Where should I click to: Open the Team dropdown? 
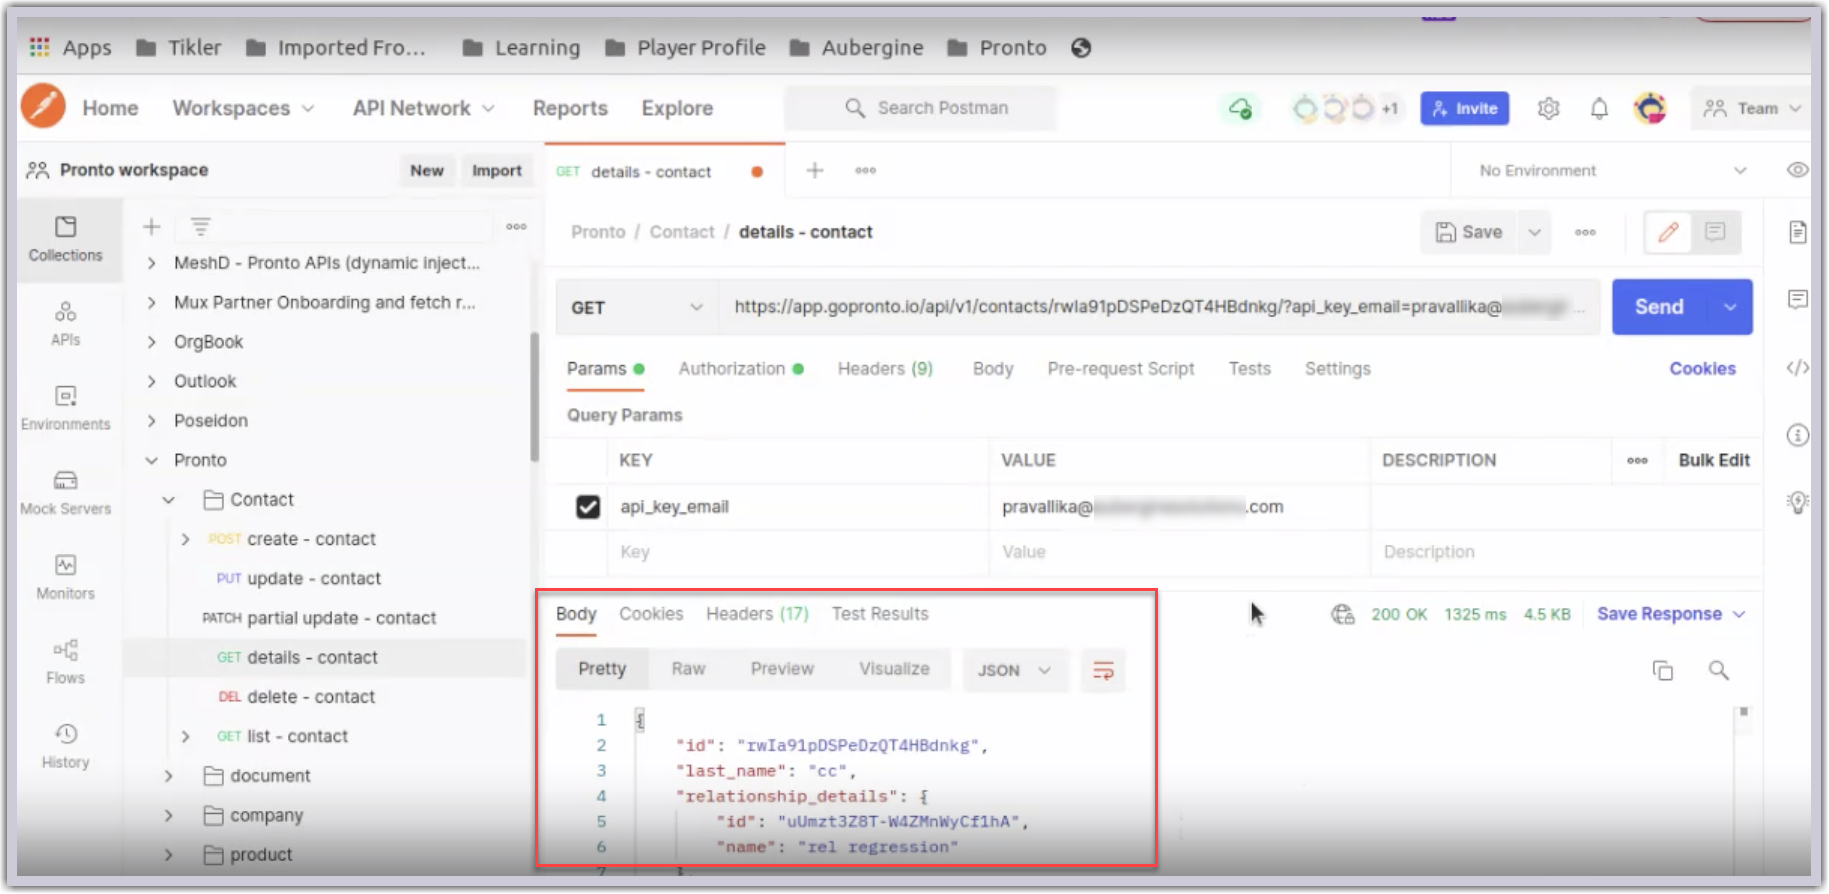pyautogui.click(x=1752, y=108)
